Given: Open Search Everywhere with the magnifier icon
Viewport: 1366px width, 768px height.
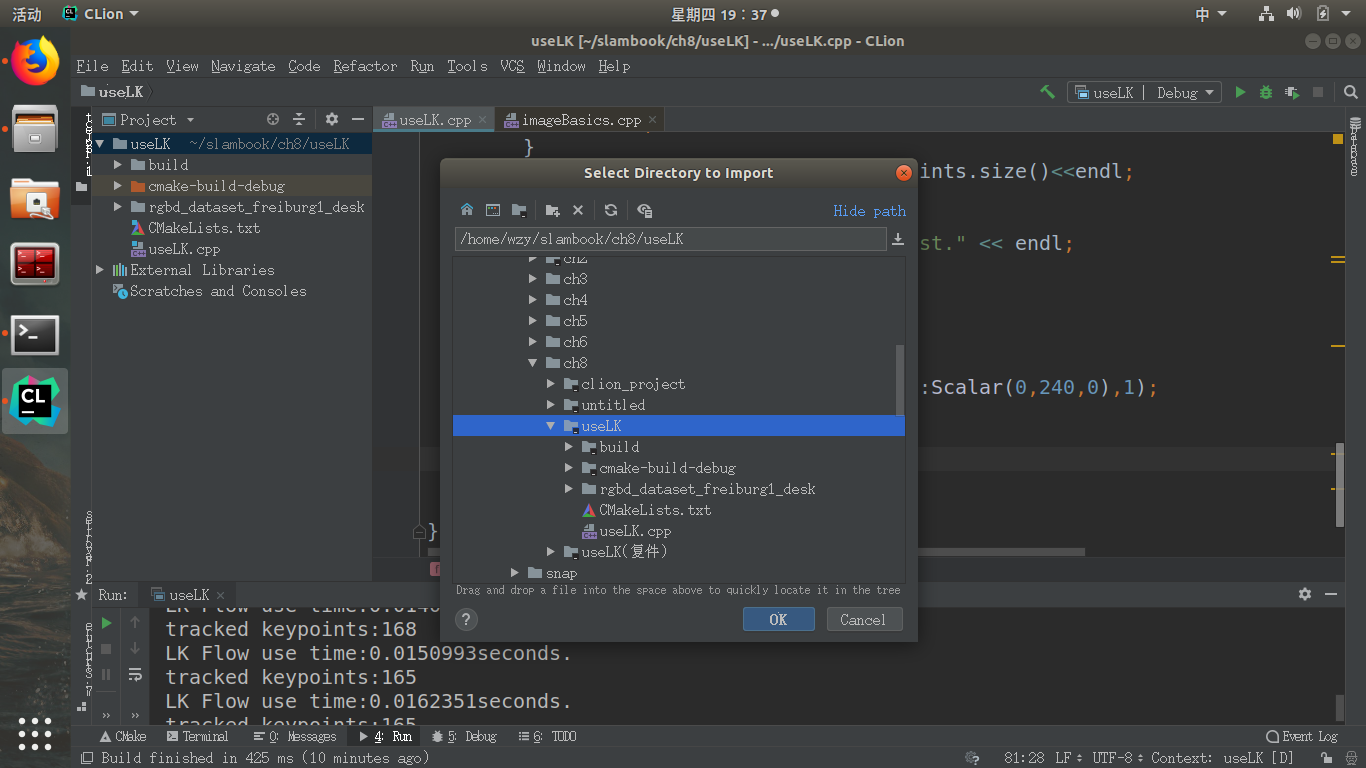Looking at the screenshot, I should point(1350,92).
